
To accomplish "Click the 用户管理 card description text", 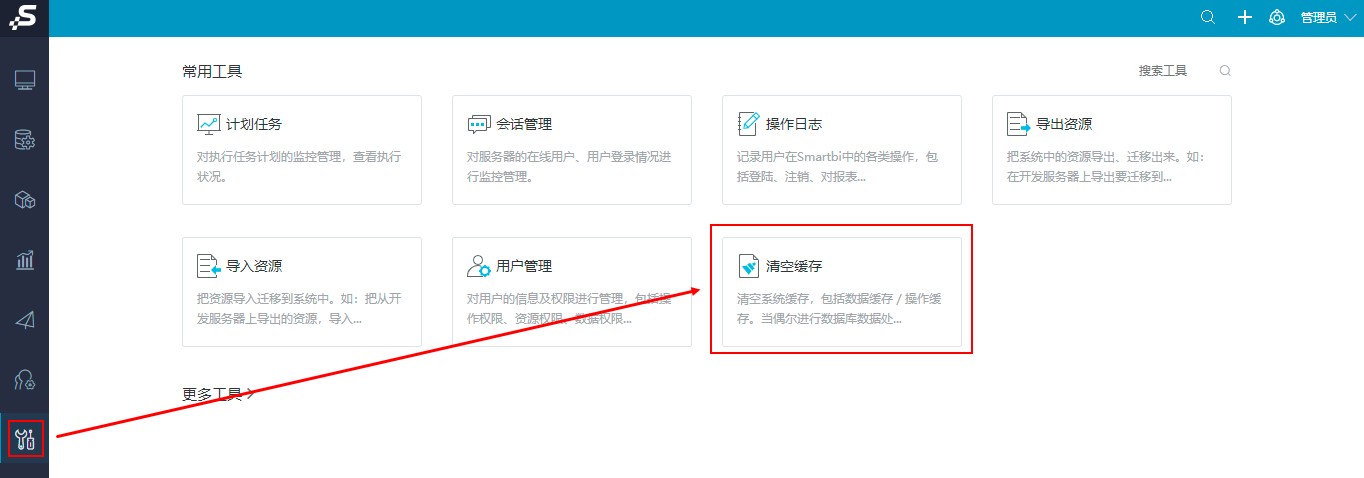I will pos(569,309).
